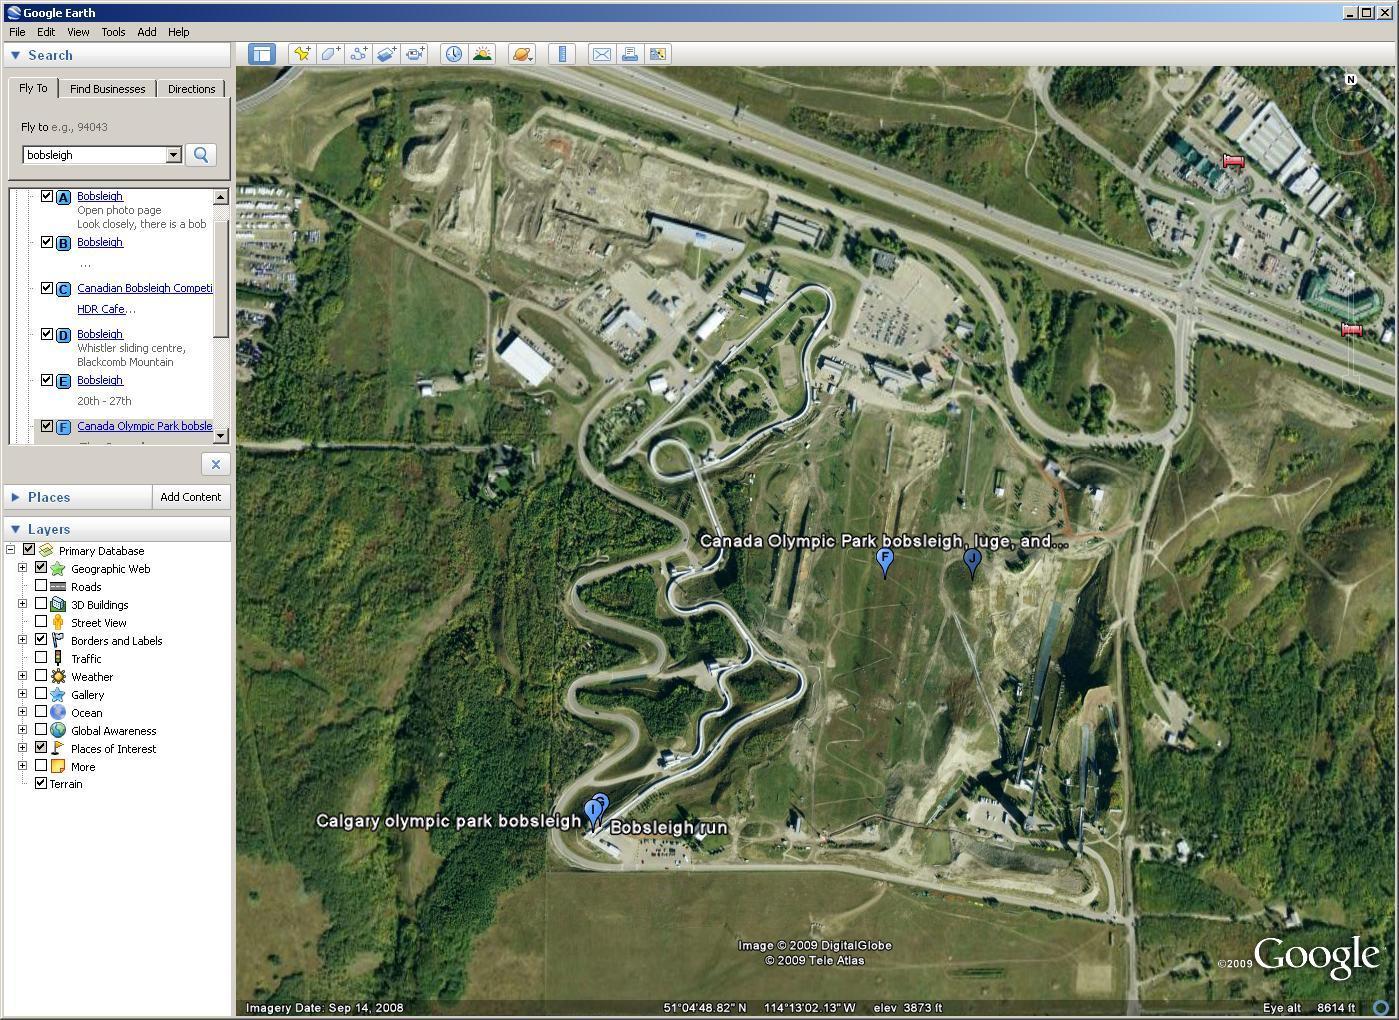Open Canada Olympic Park bobsle result link
The image size is (1399, 1020).
(x=144, y=426)
